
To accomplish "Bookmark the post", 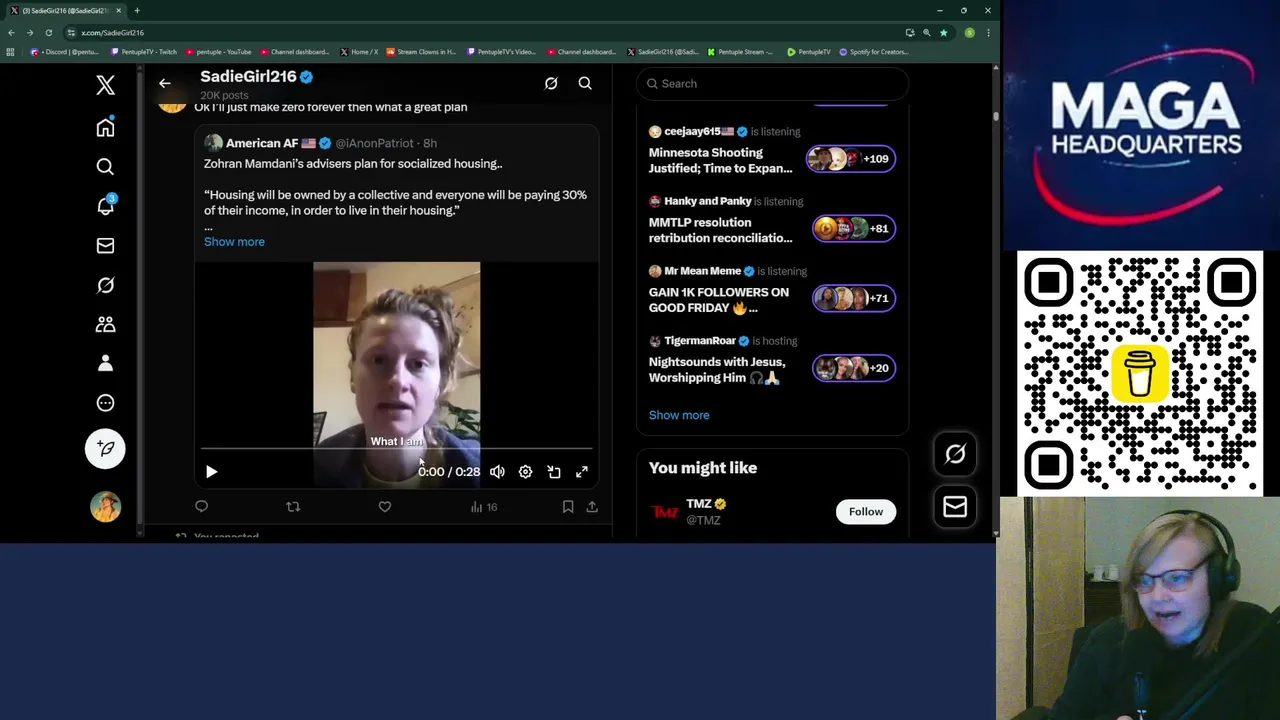I will coord(567,507).
